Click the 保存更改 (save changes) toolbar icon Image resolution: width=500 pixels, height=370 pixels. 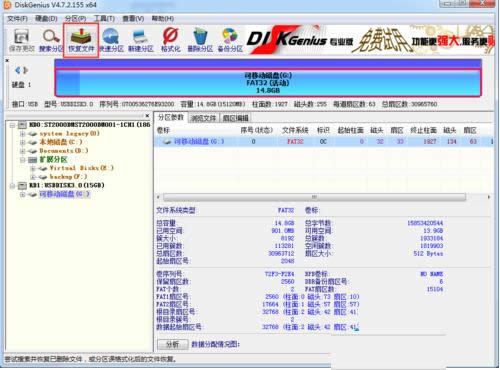click(x=22, y=41)
